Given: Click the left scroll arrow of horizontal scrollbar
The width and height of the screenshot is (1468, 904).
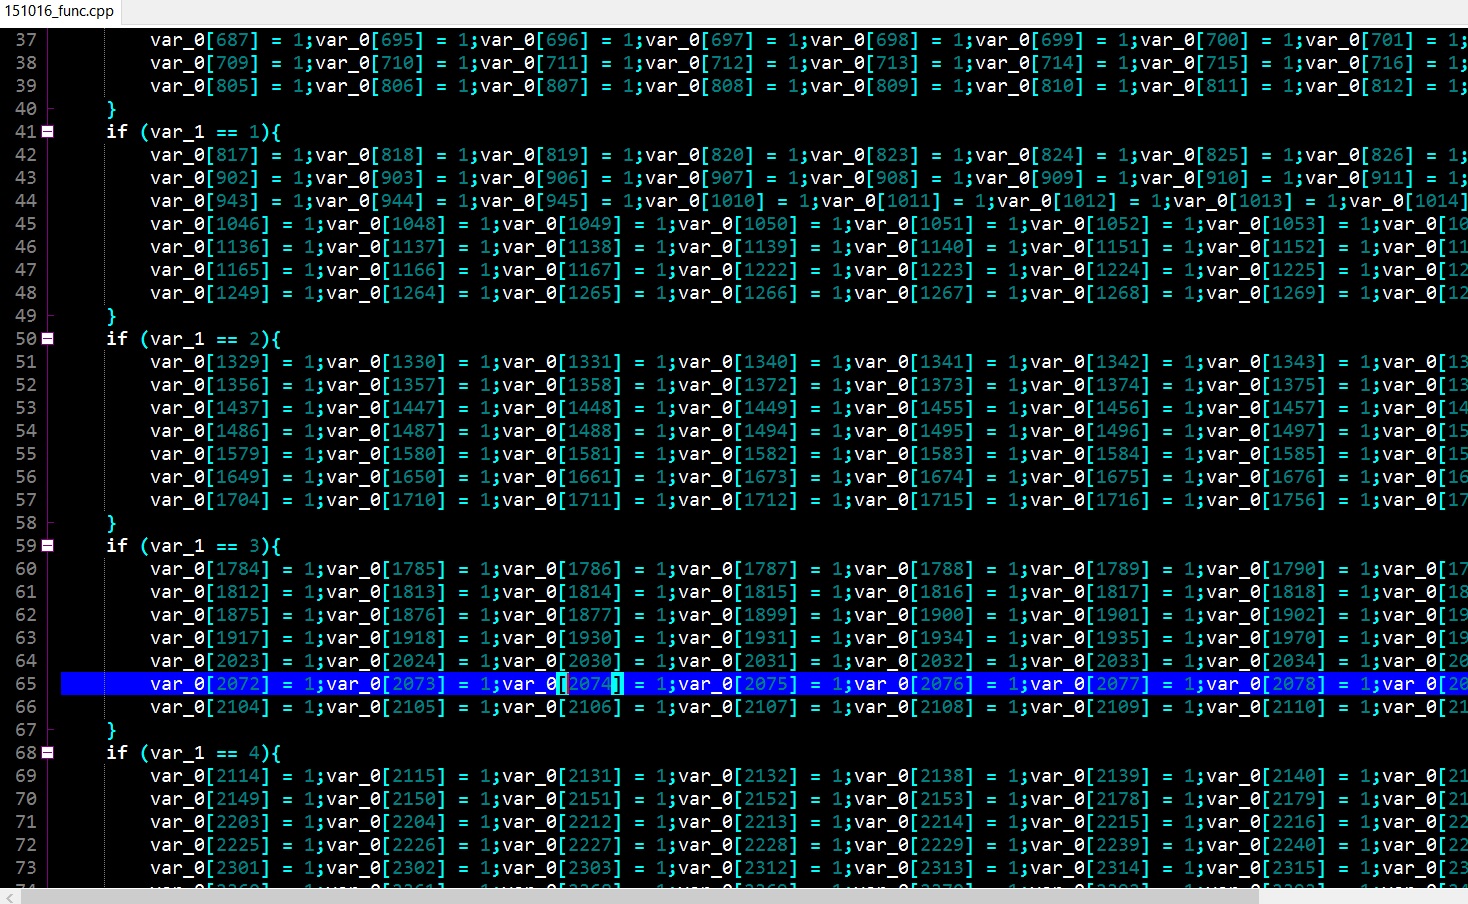Looking at the screenshot, I should click(10, 896).
